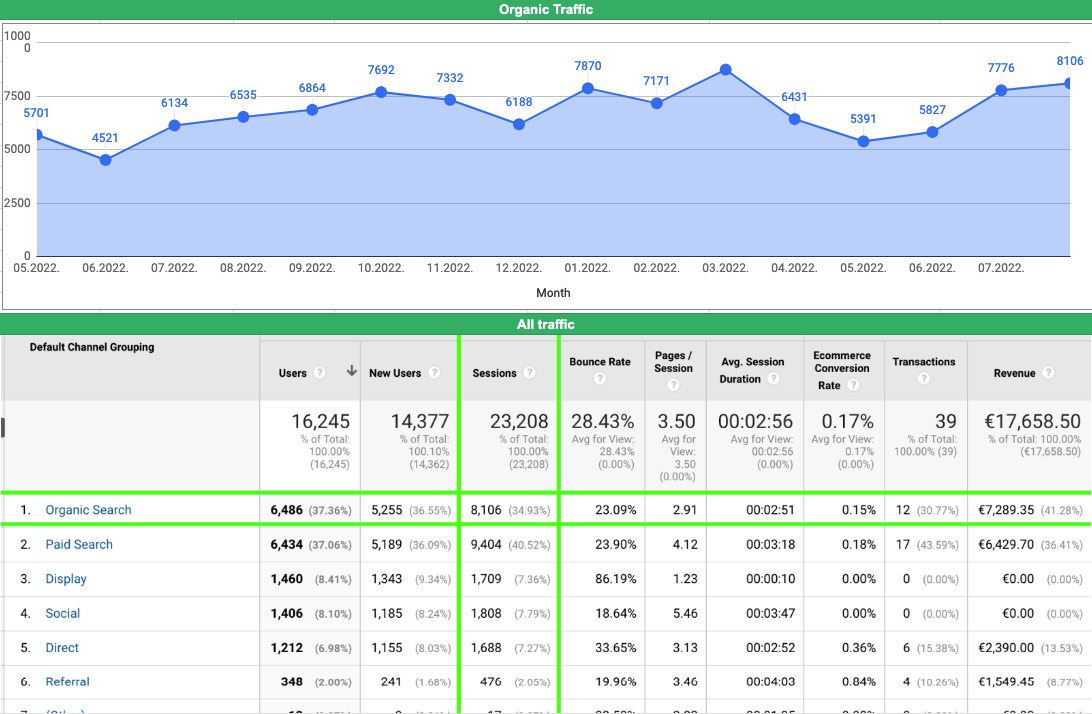Screen dimensions: 1092x714
Task: Click the 4521 data point on chart
Action: click(105, 160)
